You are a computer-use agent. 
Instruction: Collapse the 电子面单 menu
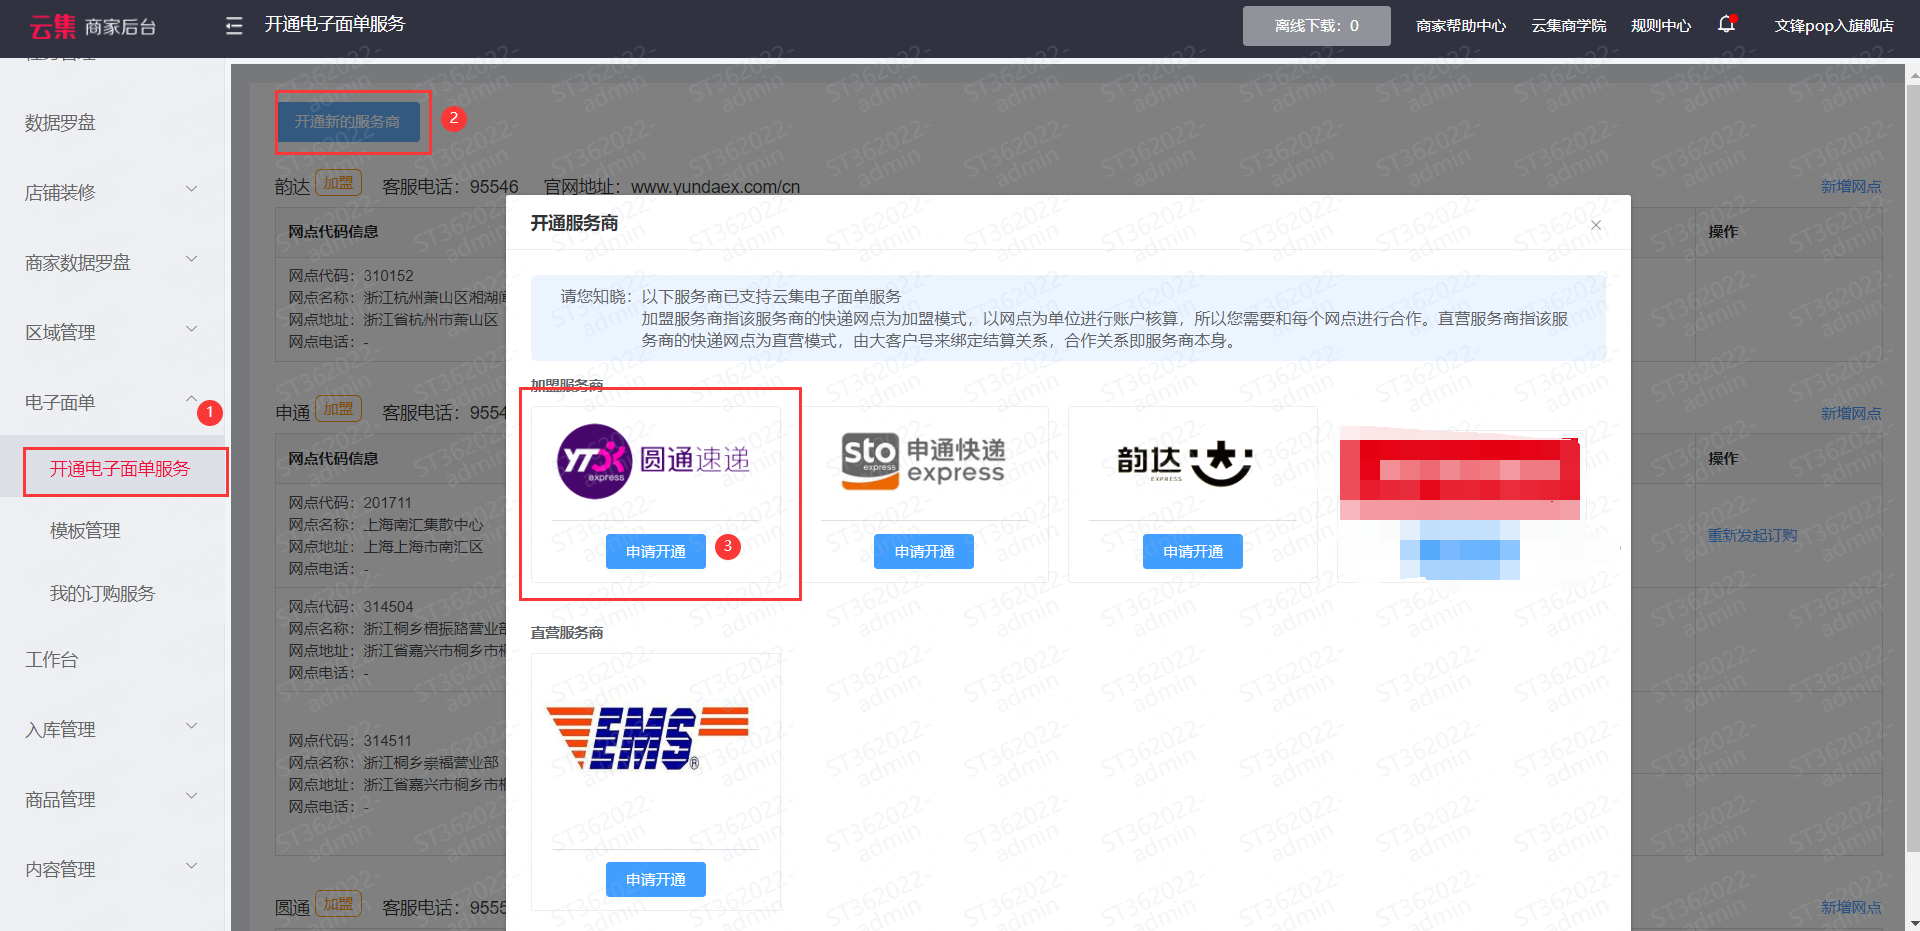tap(112, 403)
